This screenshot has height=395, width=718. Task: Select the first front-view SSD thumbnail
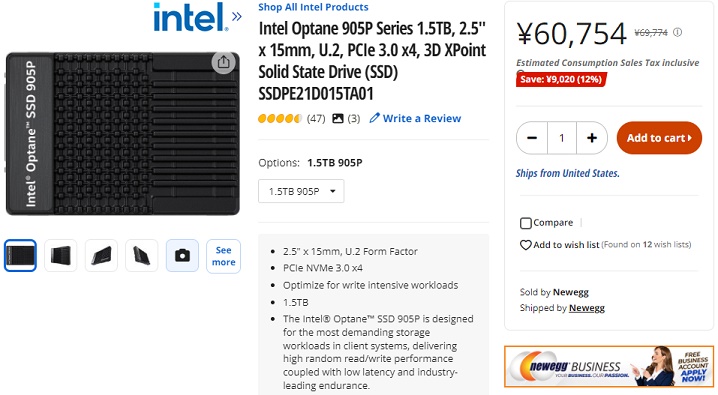[x=21, y=255]
